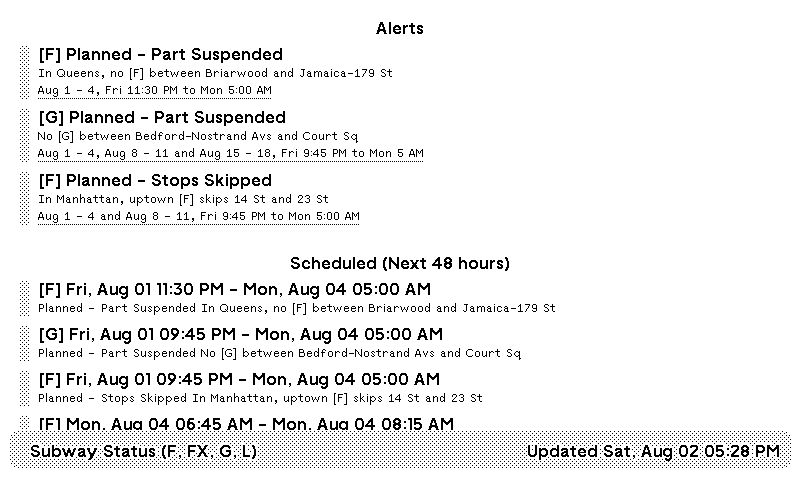Open the [F] Planned - Part Suspended alert title
The height and width of the screenshot is (480, 800).
(x=160, y=55)
